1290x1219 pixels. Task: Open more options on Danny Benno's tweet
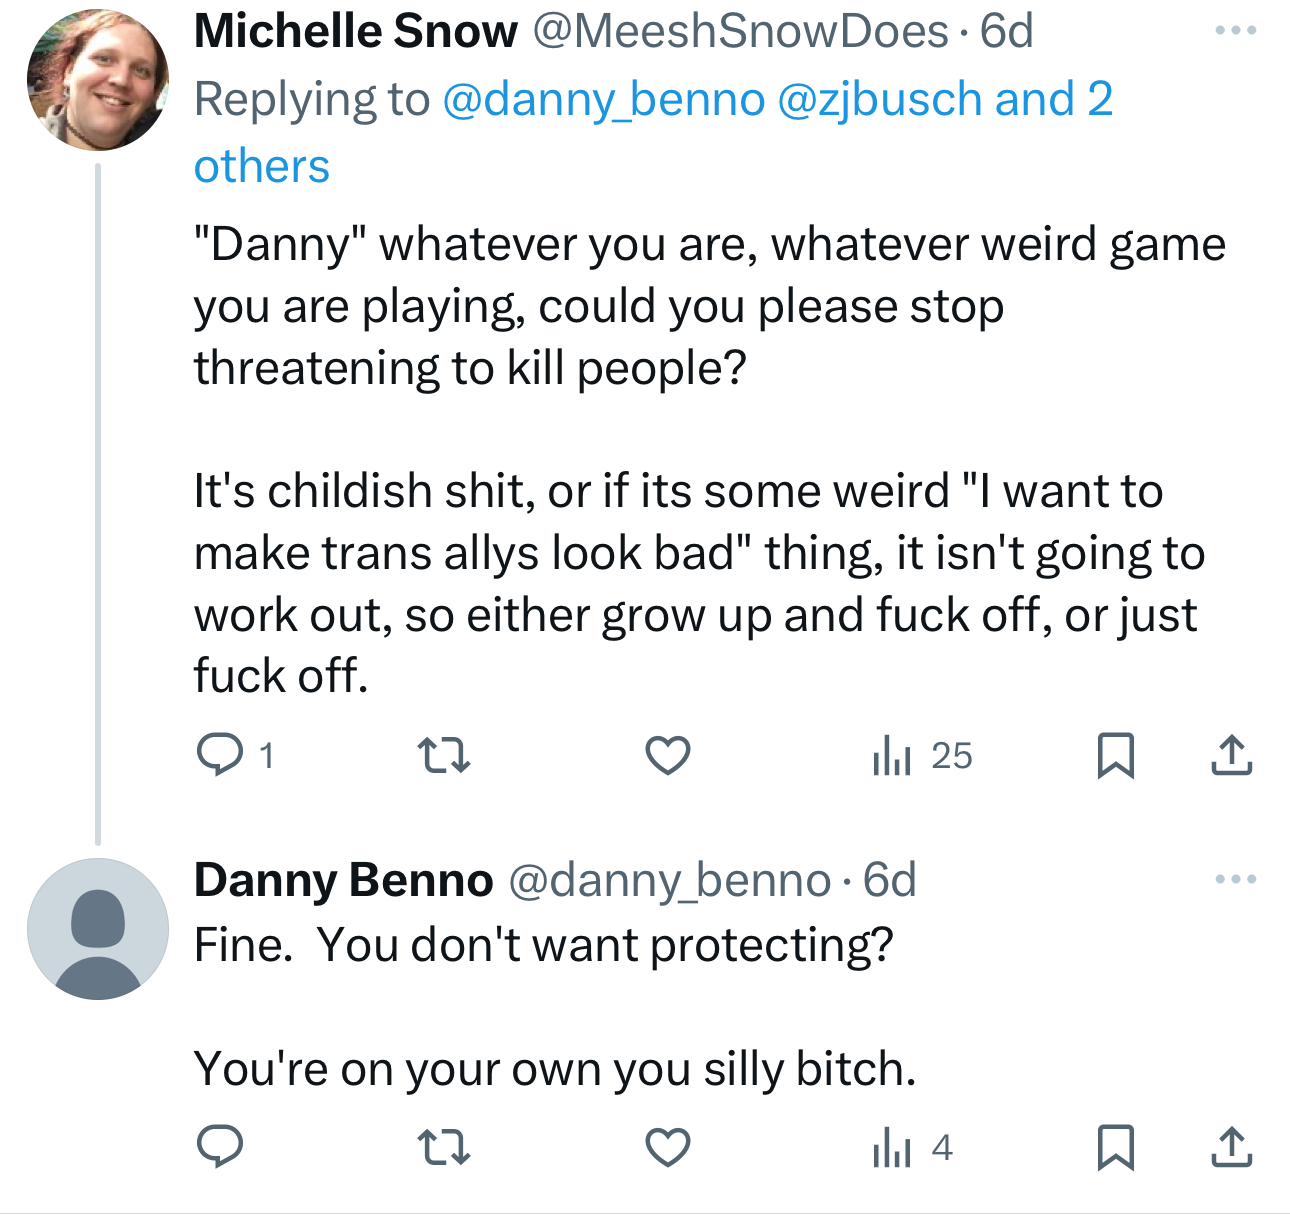1235,880
